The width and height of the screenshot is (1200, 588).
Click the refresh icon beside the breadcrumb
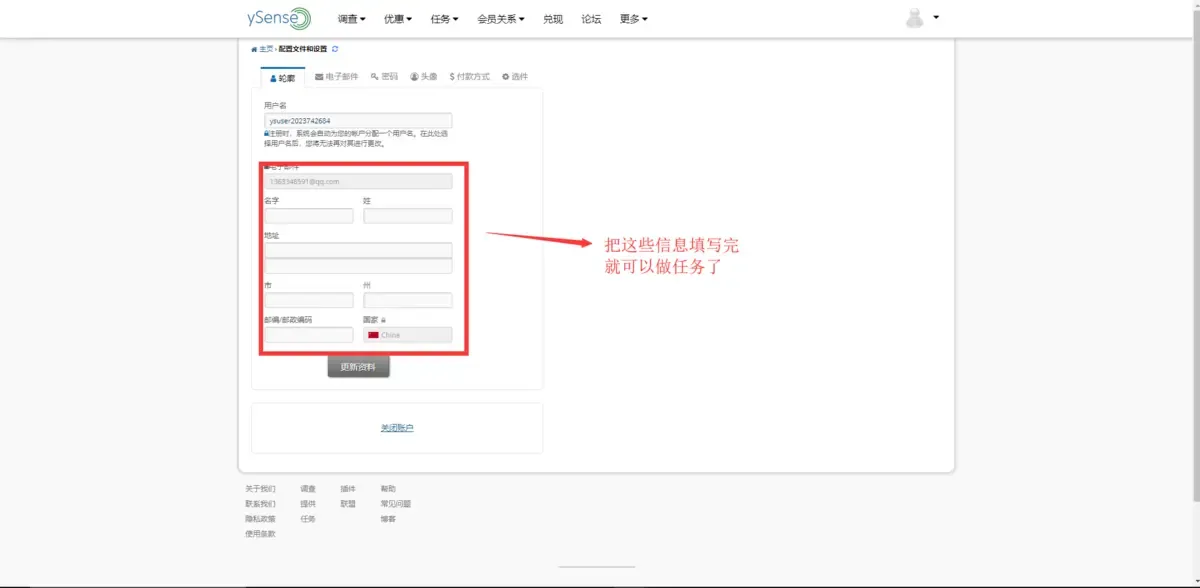[x=335, y=48]
